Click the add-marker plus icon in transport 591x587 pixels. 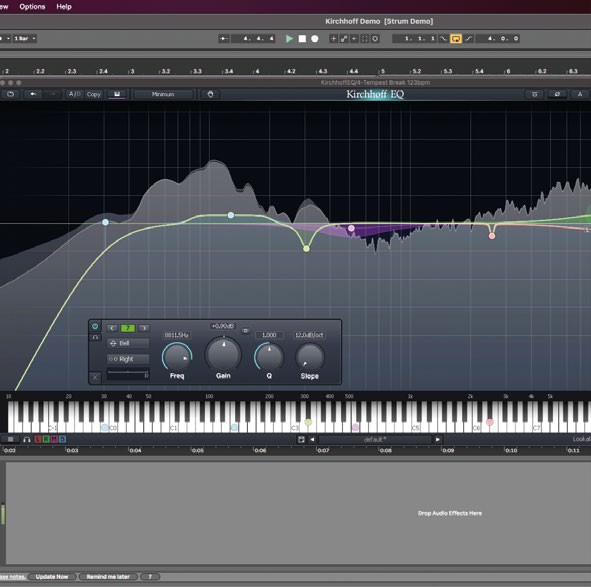(334, 38)
